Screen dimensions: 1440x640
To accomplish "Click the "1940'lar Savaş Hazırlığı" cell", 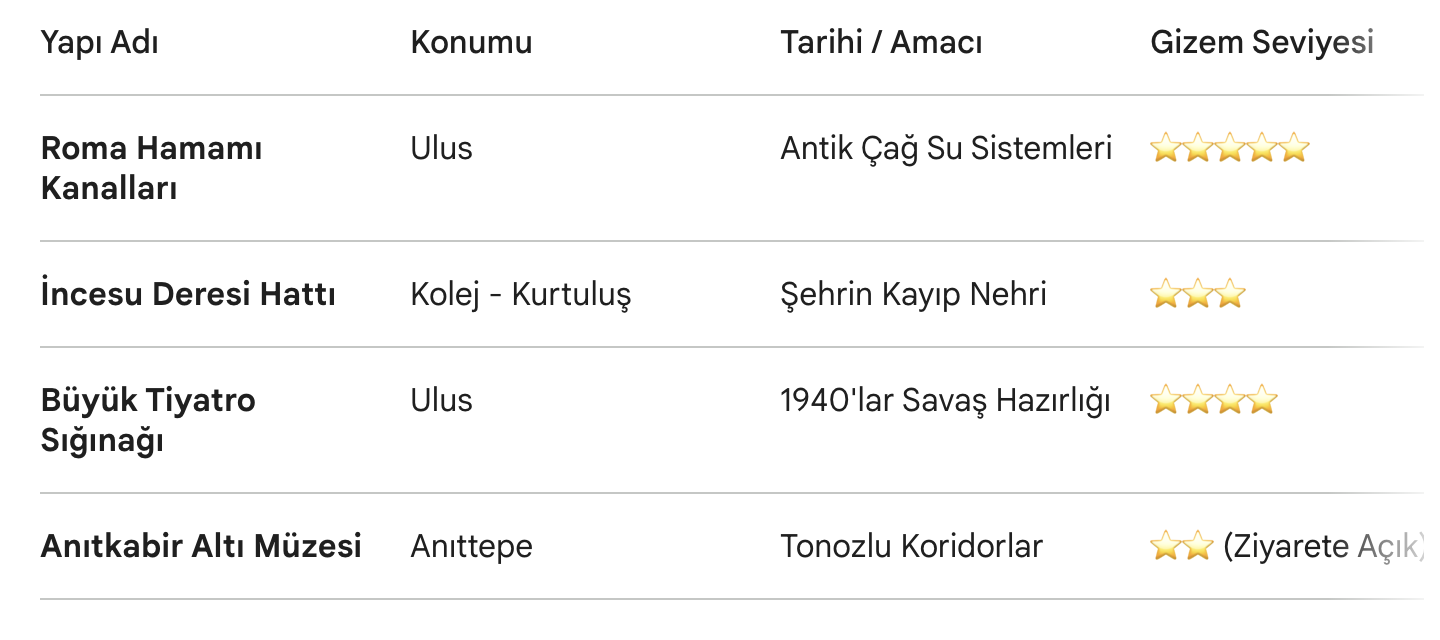I will 945,401.
